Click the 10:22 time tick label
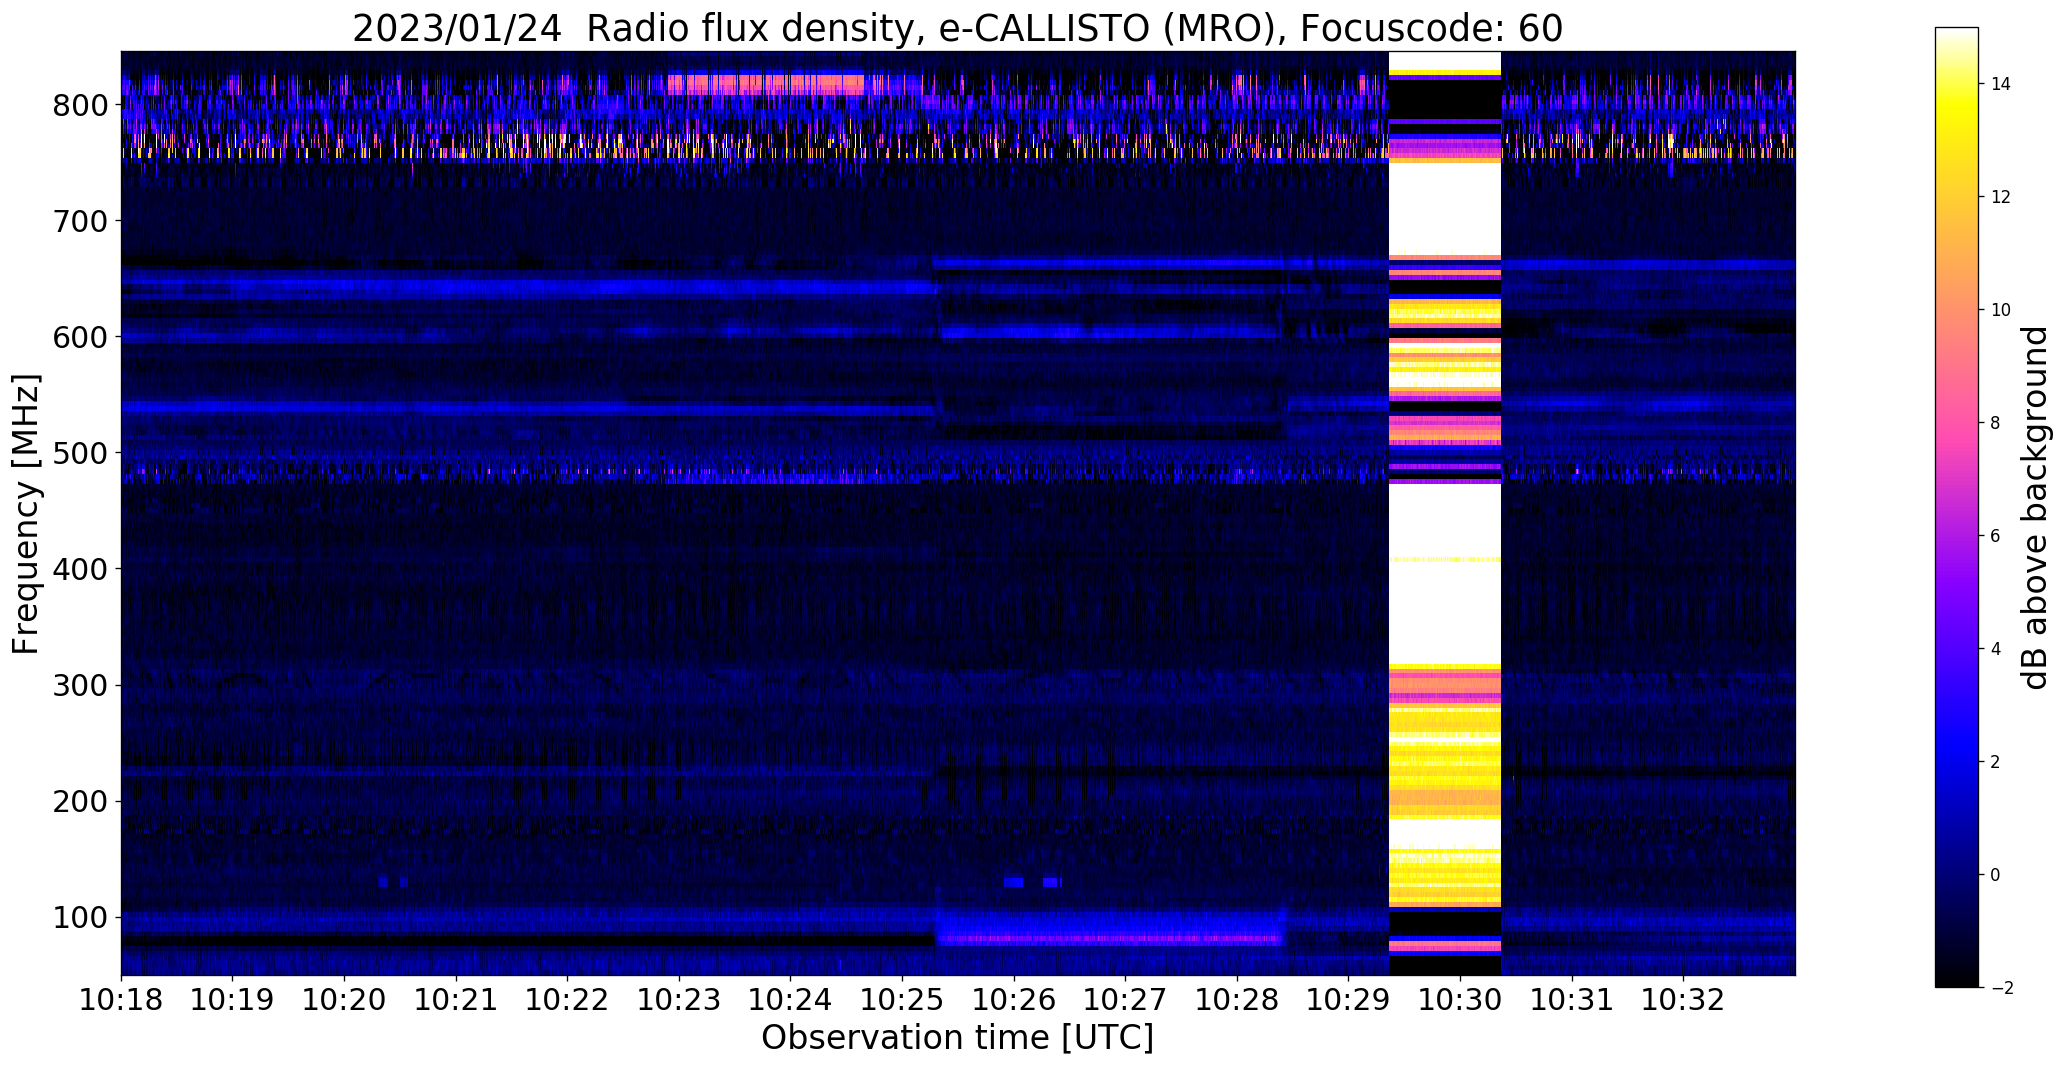Image resolution: width=2066 pixels, height=1067 pixels. [567, 1000]
